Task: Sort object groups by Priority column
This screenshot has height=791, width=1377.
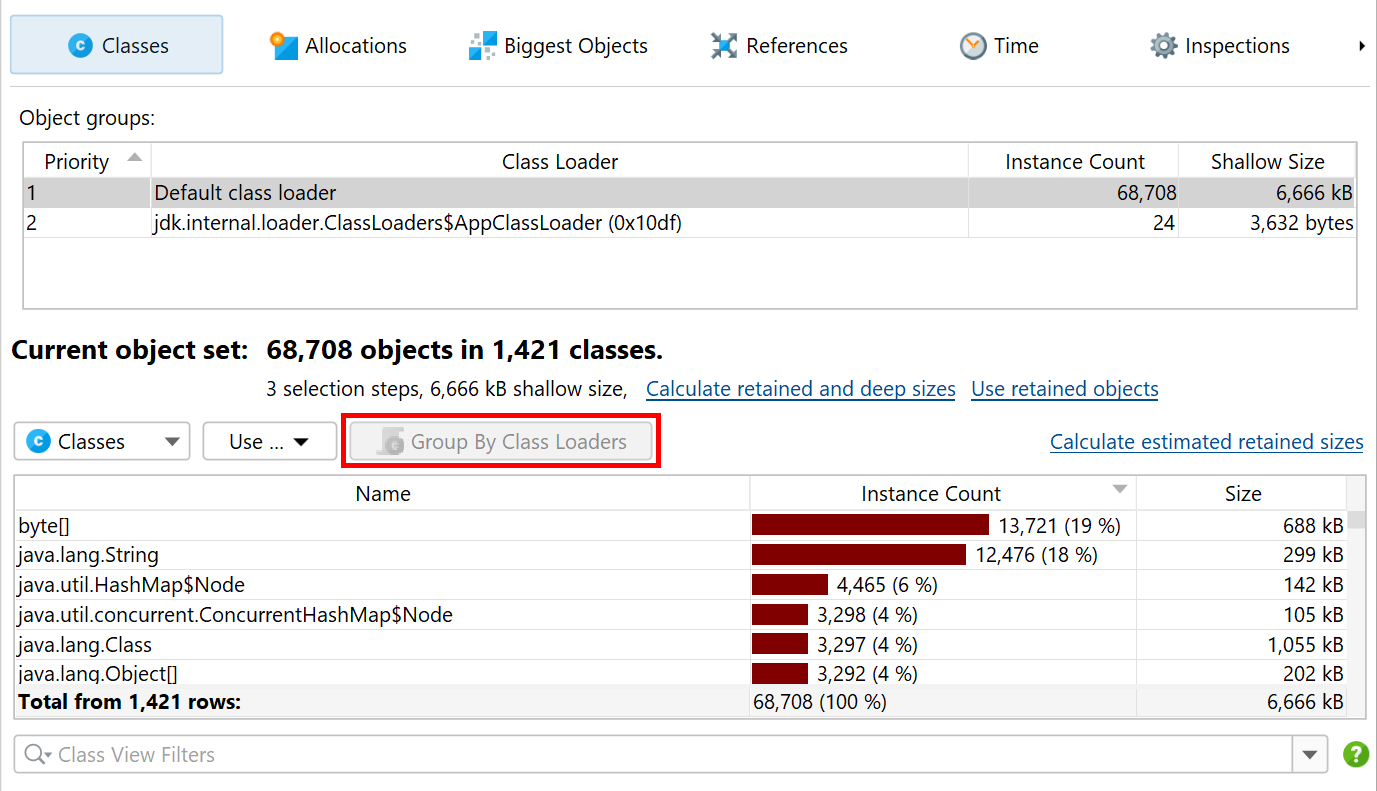Action: 87,162
